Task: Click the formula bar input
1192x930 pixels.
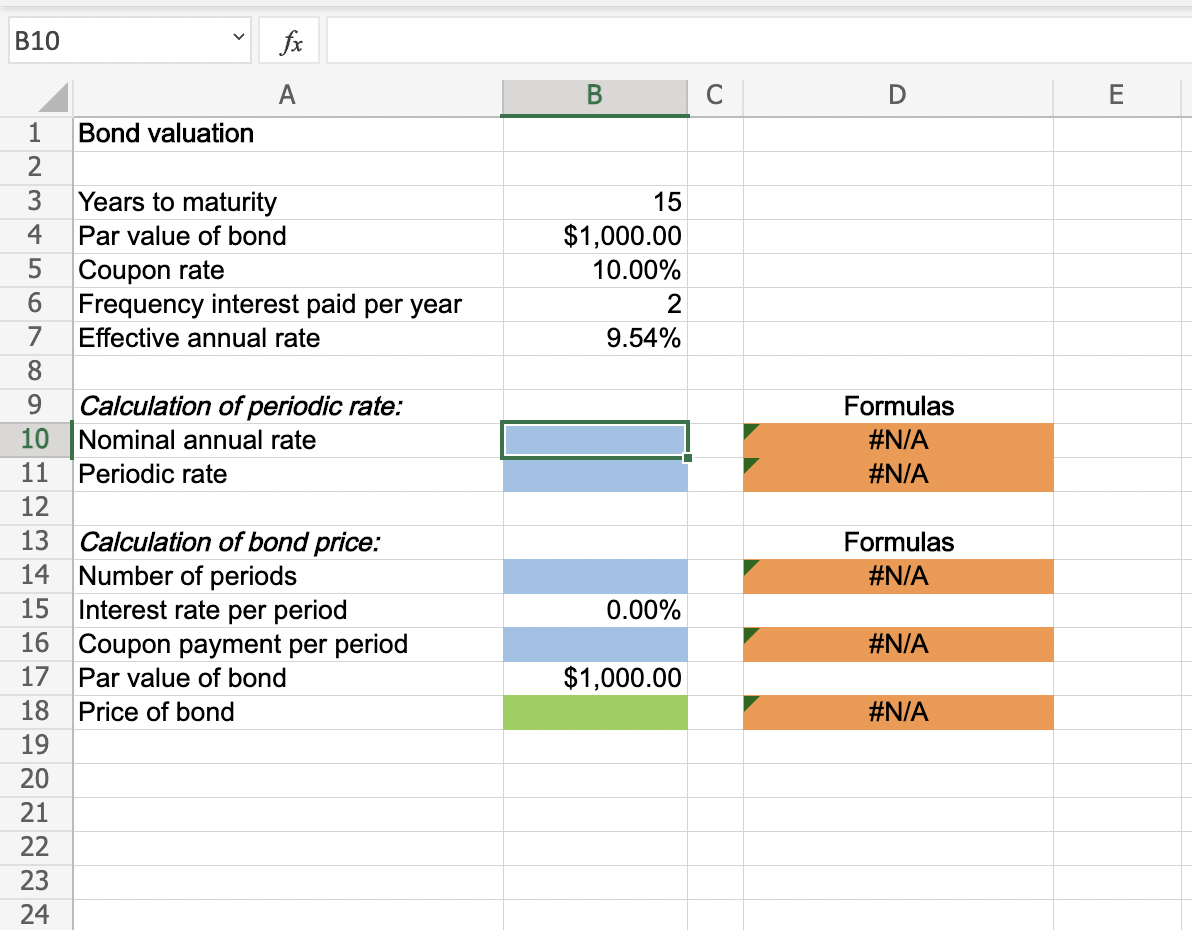Action: pyautogui.click(x=700, y=40)
